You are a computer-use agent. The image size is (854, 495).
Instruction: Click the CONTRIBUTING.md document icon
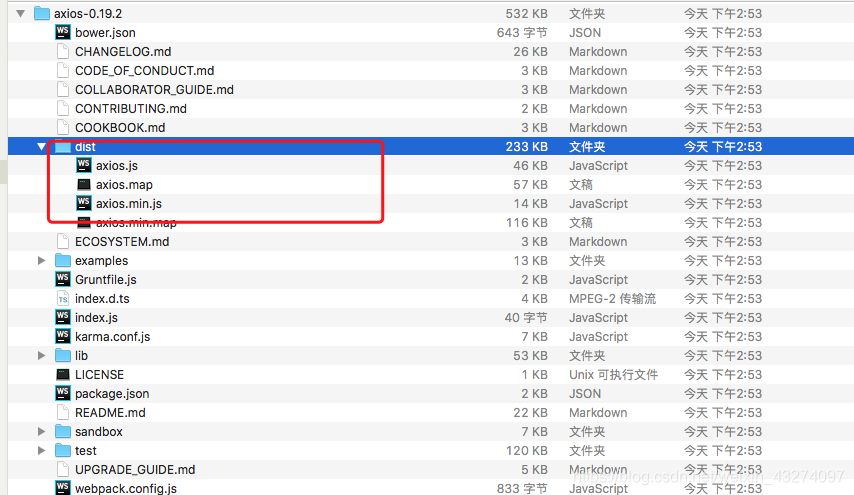[63, 108]
